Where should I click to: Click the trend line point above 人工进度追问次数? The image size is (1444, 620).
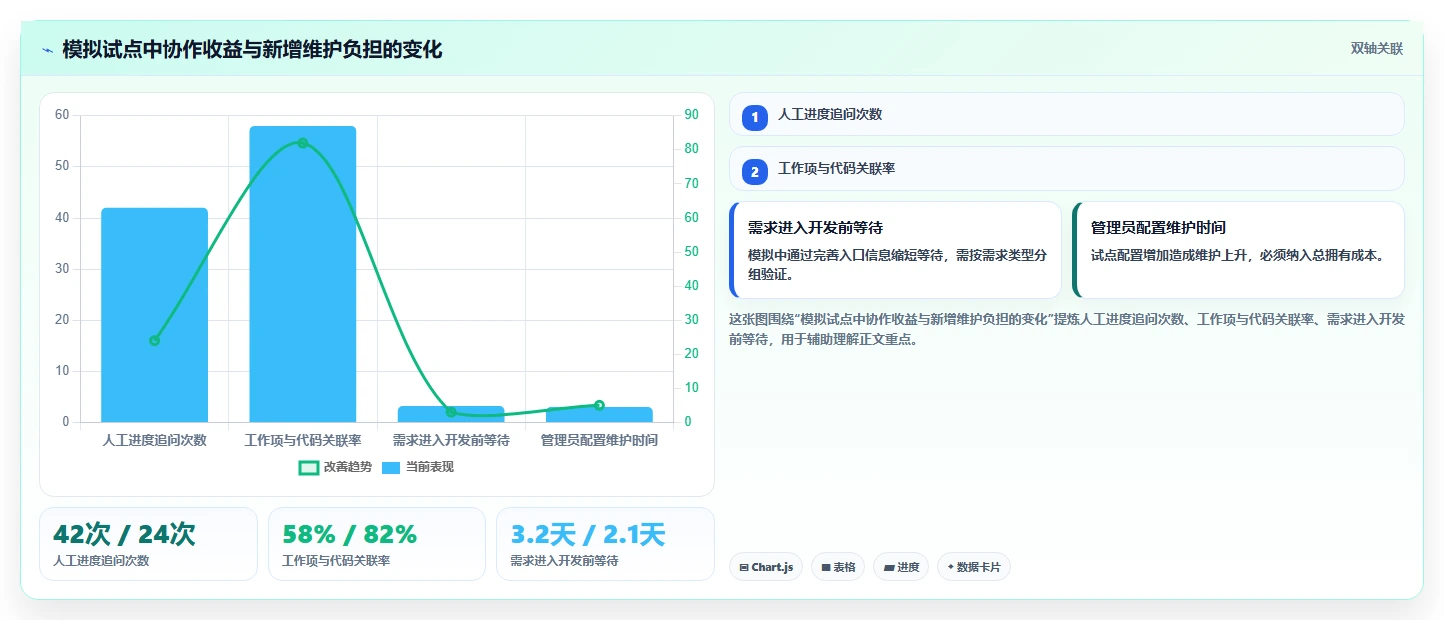tap(154, 341)
